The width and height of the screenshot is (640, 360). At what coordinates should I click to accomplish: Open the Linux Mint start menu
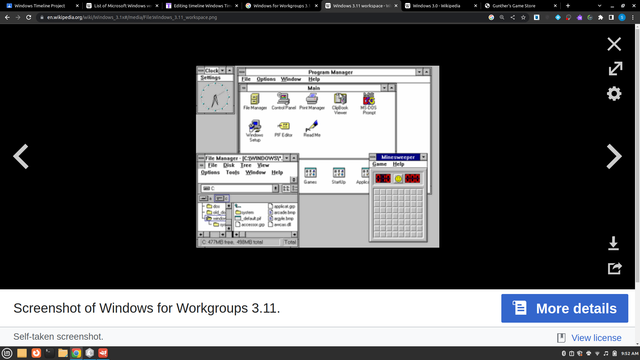(x=7, y=353)
